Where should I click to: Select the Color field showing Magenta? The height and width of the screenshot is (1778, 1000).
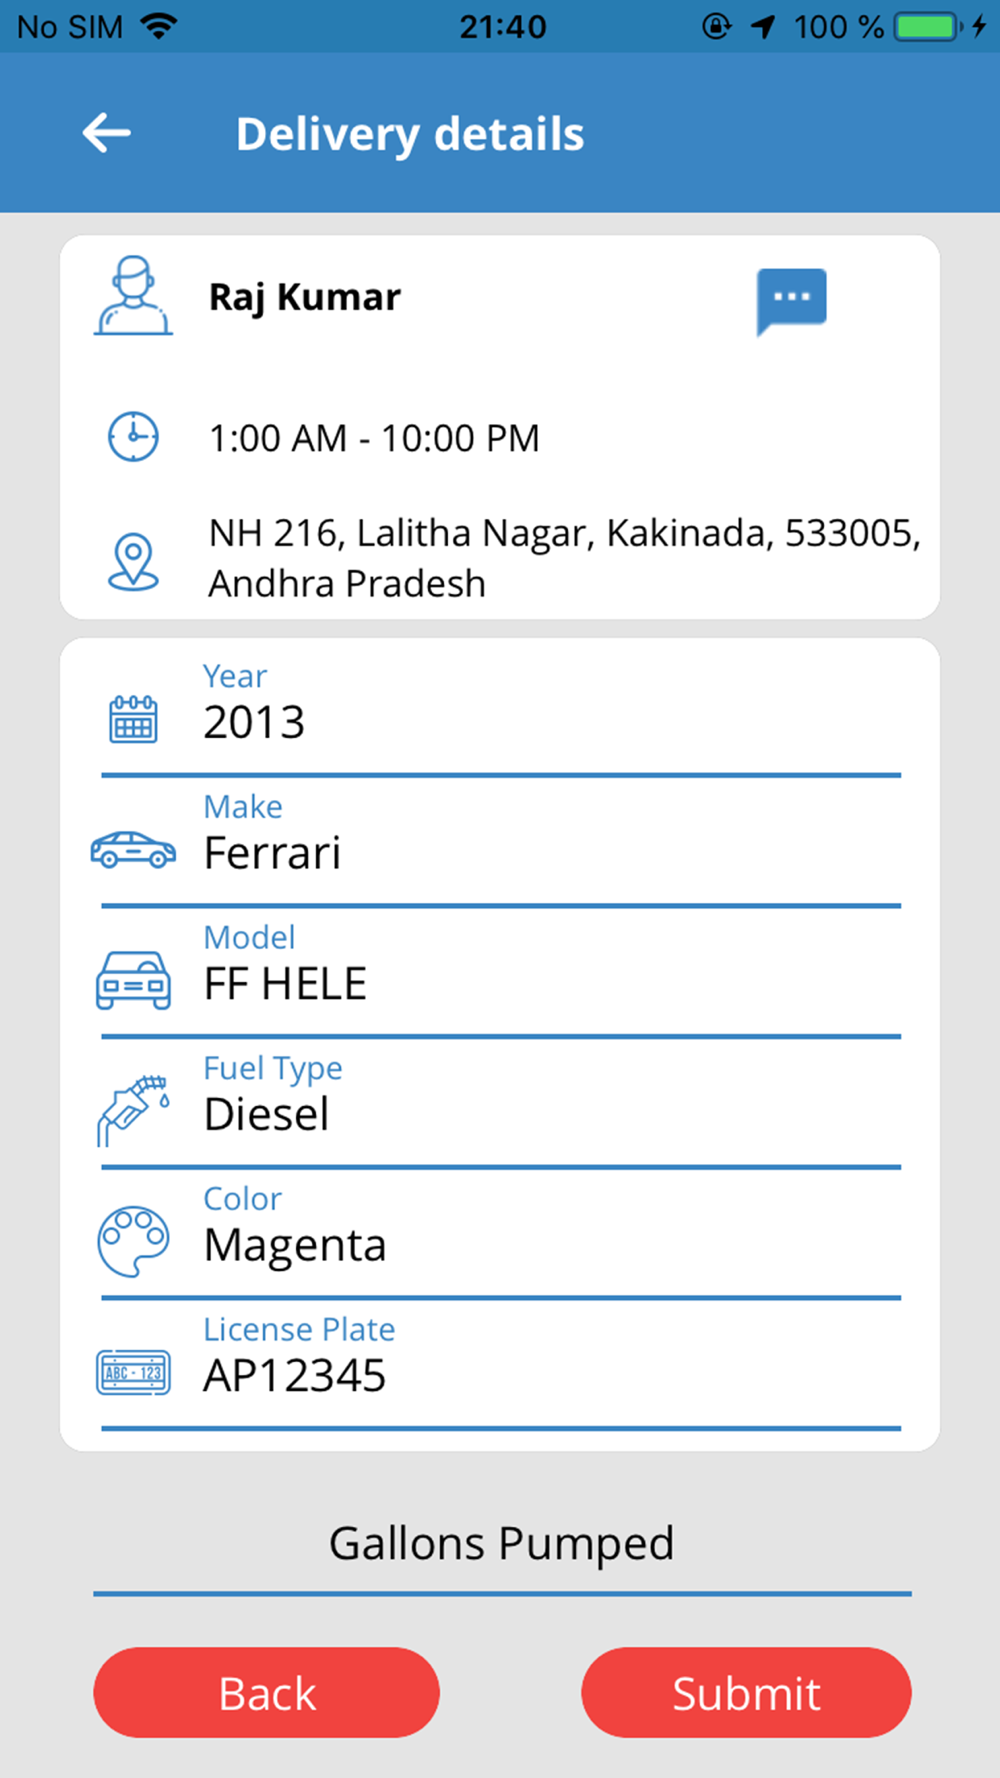[x=550, y=1245]
